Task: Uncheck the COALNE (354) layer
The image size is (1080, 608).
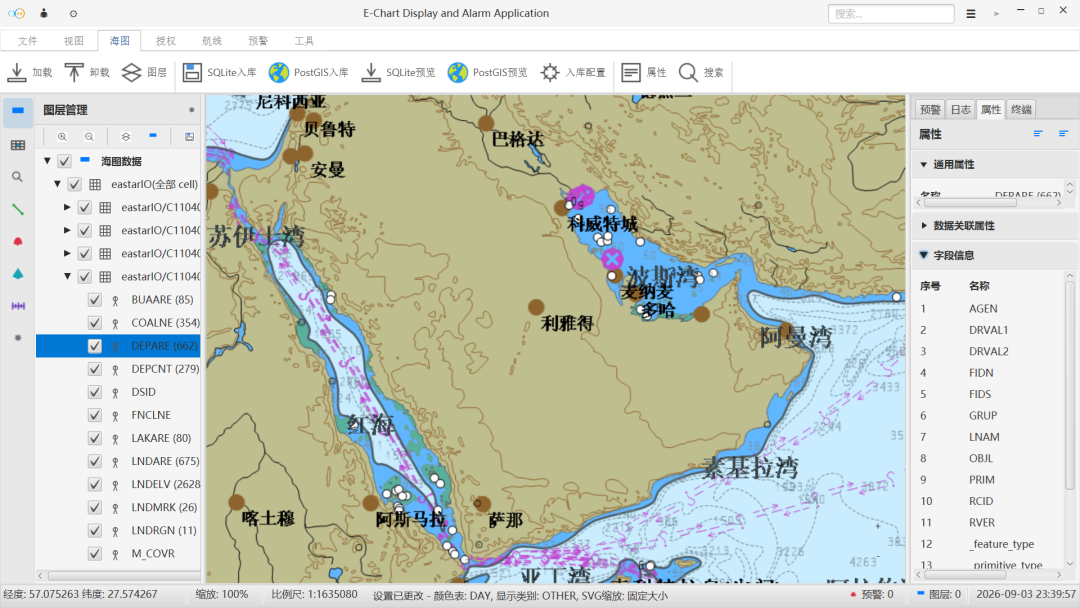Action: point(94,323)
